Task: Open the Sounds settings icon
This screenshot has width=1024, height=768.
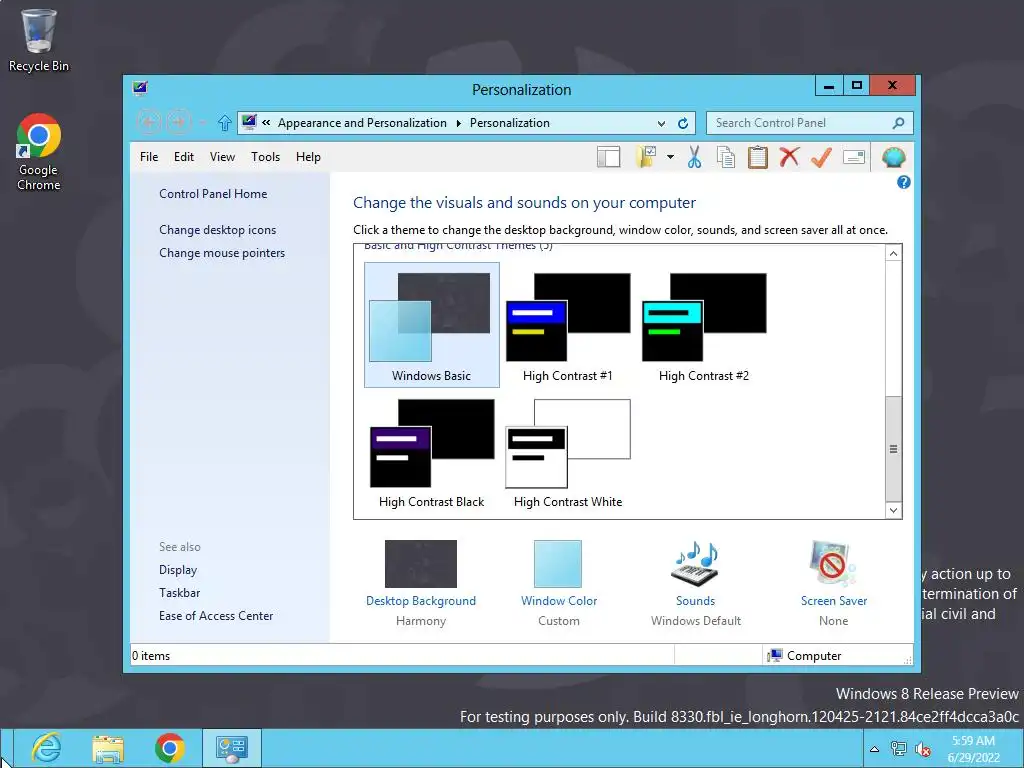Action: pyautogui.click(x=696, y=564)
